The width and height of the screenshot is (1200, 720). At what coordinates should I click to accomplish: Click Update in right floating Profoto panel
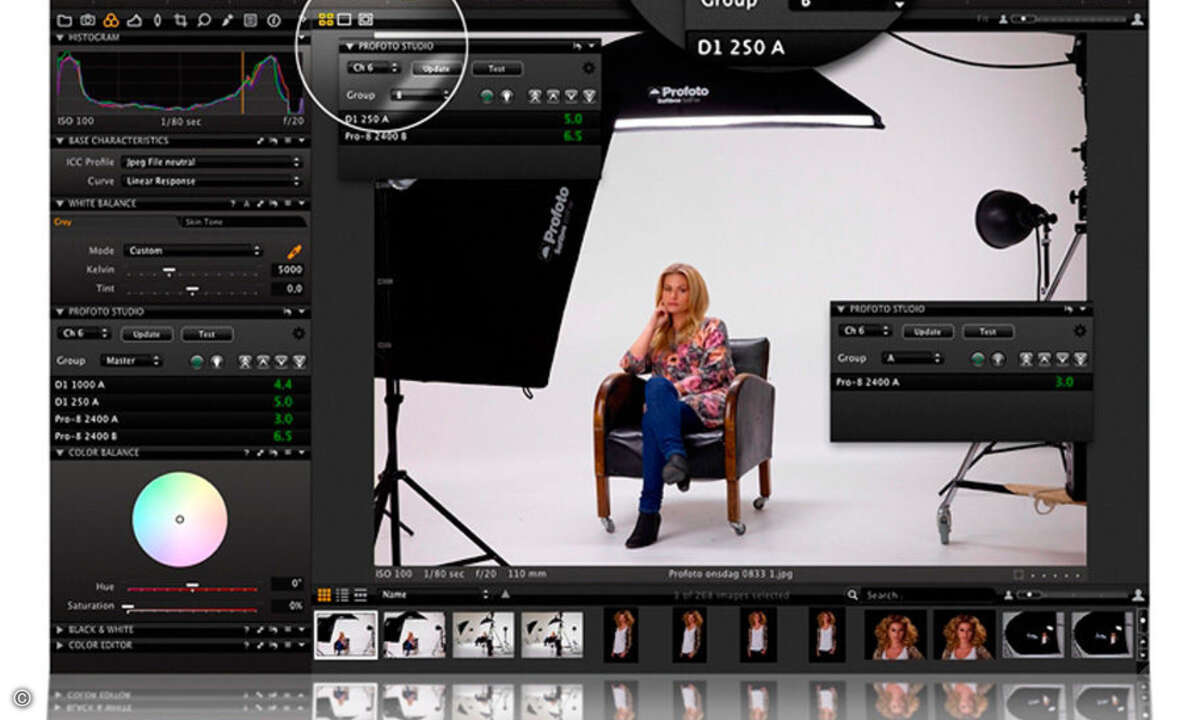tap(928, 331)
